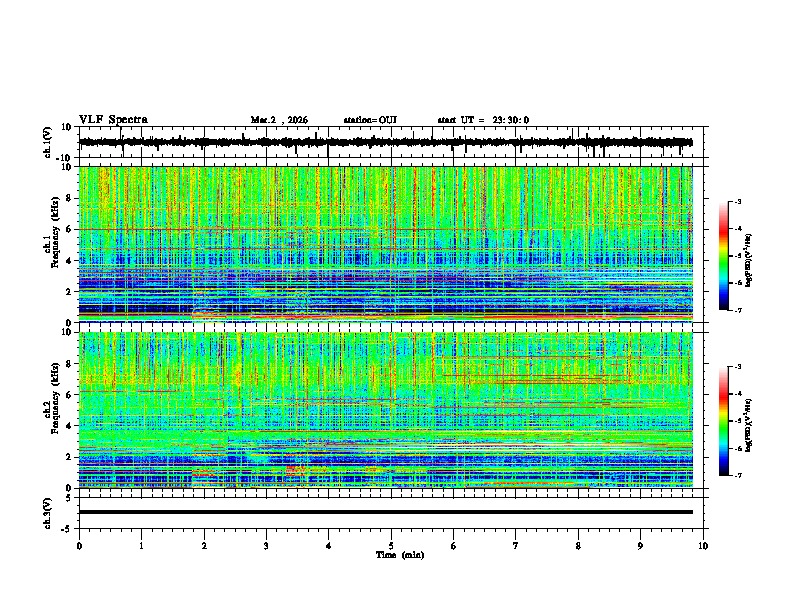Click the time axis tick label '2'
Viewport: 792px width, 612px height.
point(204,546)
